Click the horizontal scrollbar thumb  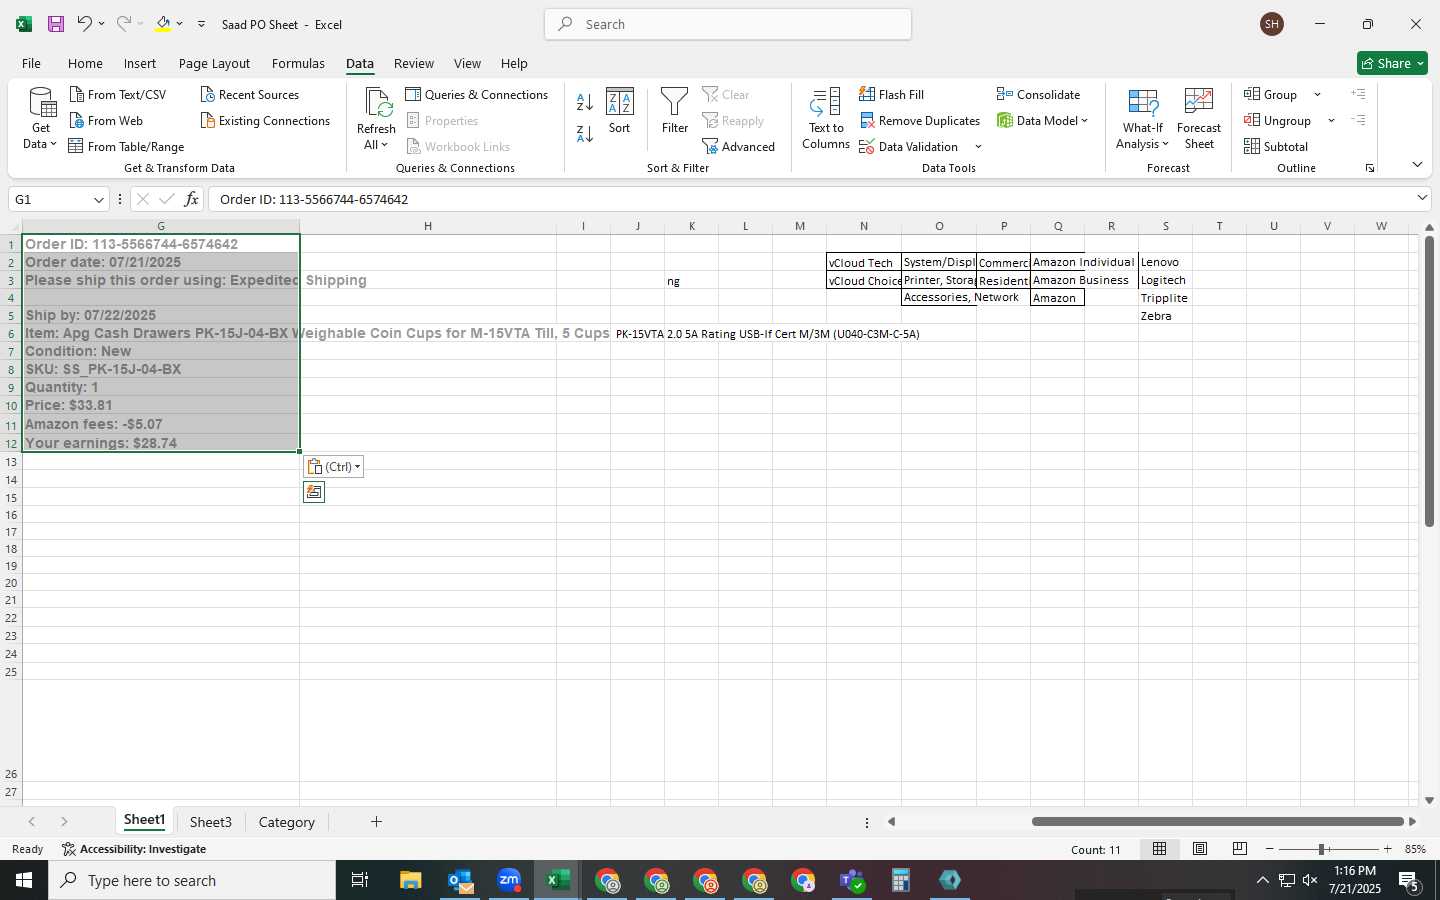[1218, 822]
